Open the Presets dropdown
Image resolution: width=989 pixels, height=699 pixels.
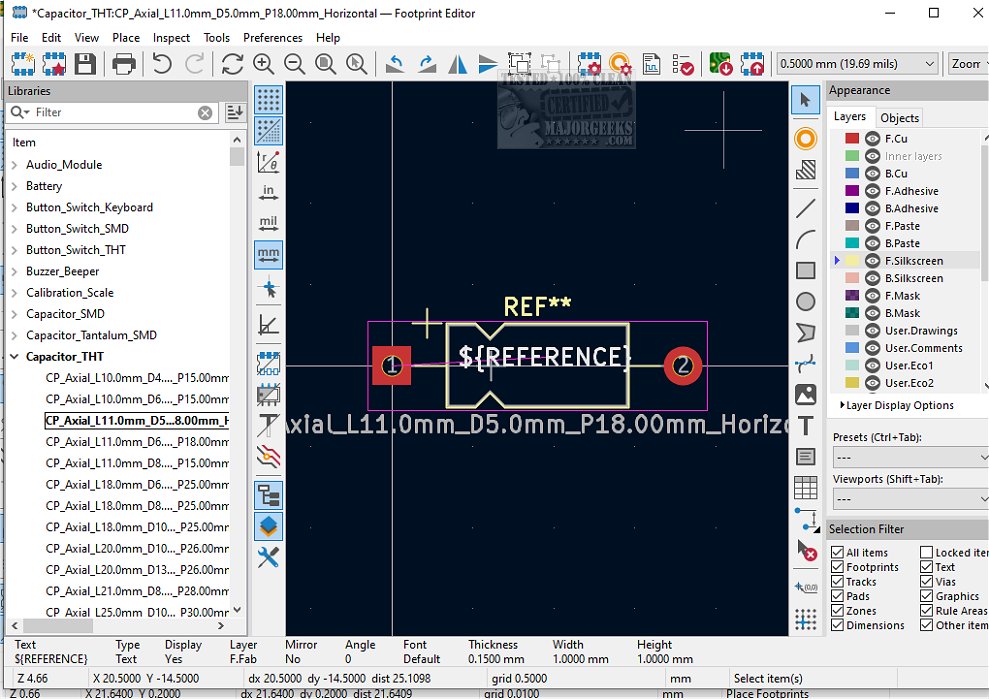click(910, 457)
